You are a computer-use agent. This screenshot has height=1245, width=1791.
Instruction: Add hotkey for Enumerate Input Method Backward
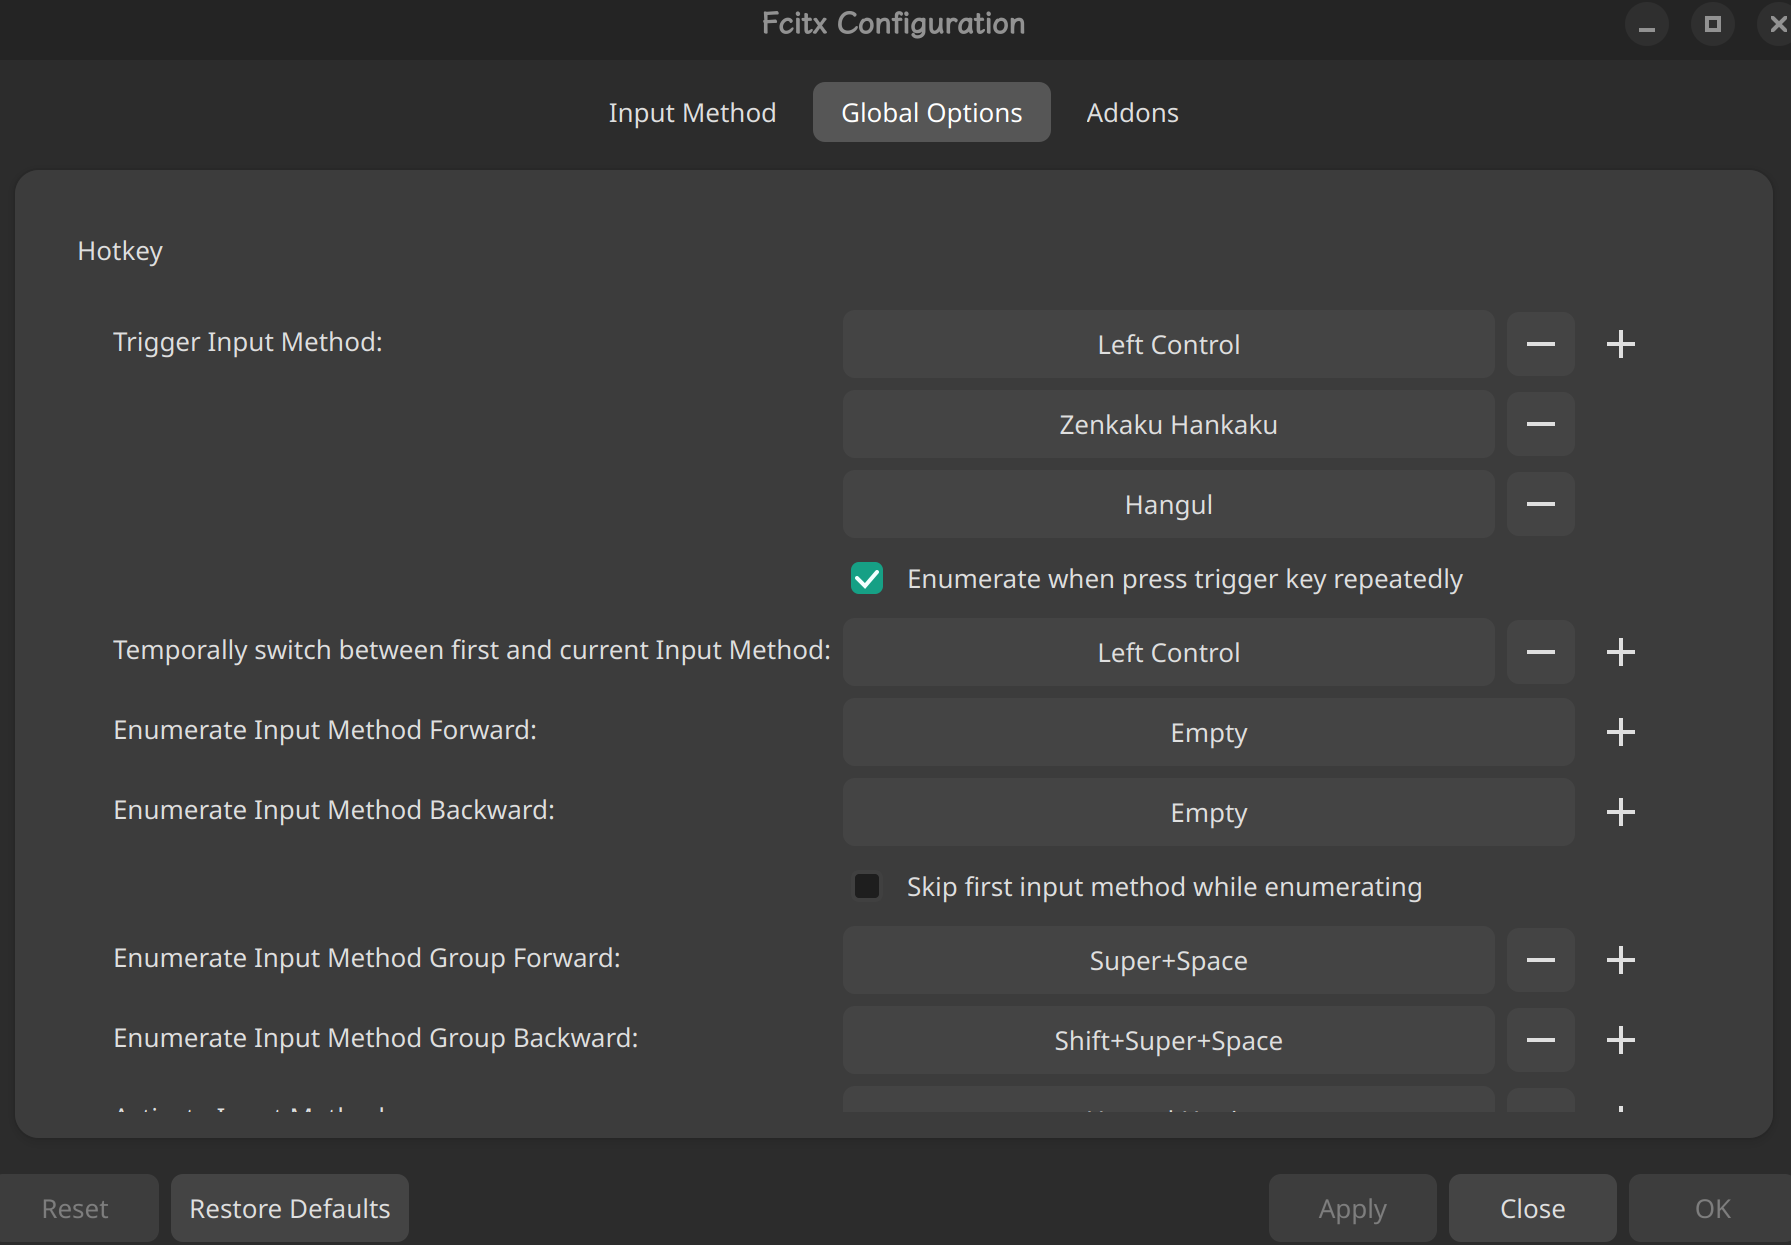tap(1621, 812)
